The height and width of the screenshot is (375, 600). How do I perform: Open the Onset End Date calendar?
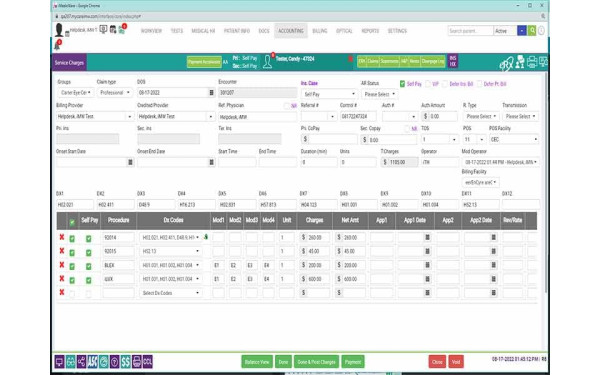(x=211, y=162)
